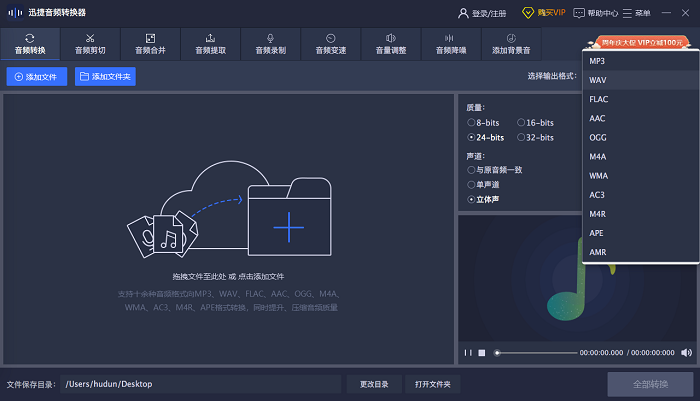Screen dimensions: 700x401
Task: Open the 音频降噪 noise reduction tool
Action: pyautogui.click(x=450, y=43)
